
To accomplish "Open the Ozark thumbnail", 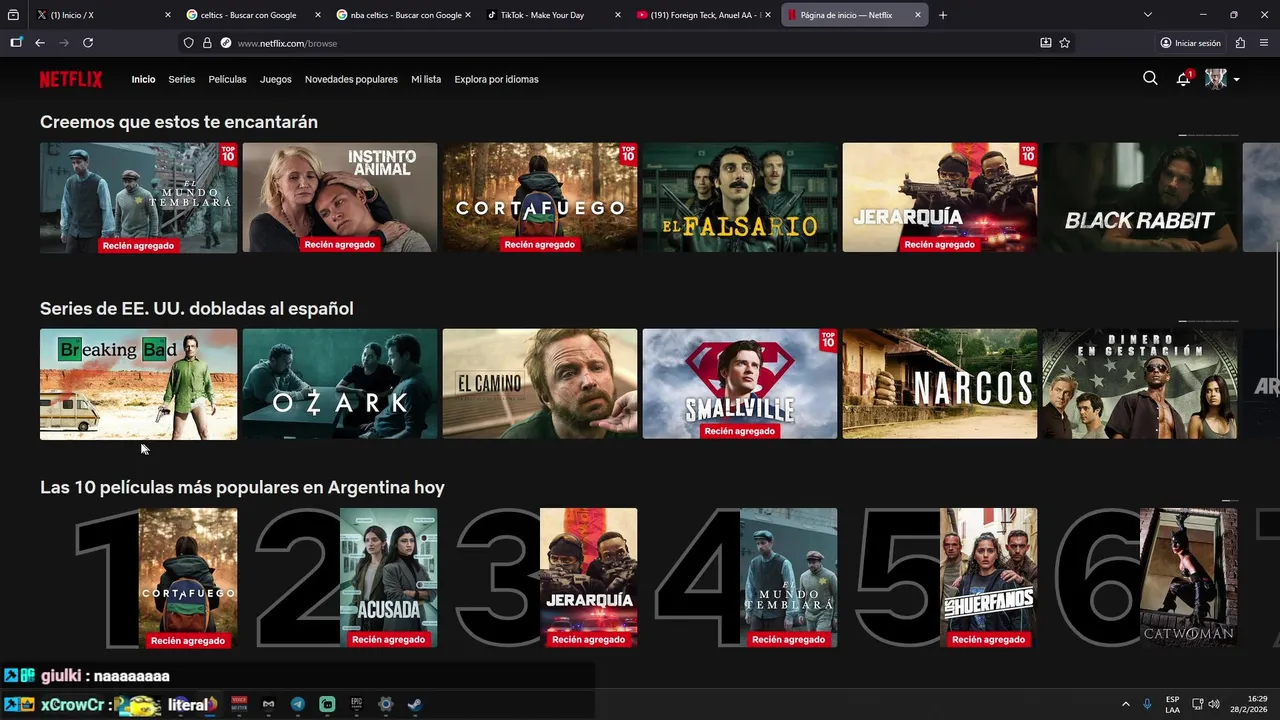I will click(340, 384).
